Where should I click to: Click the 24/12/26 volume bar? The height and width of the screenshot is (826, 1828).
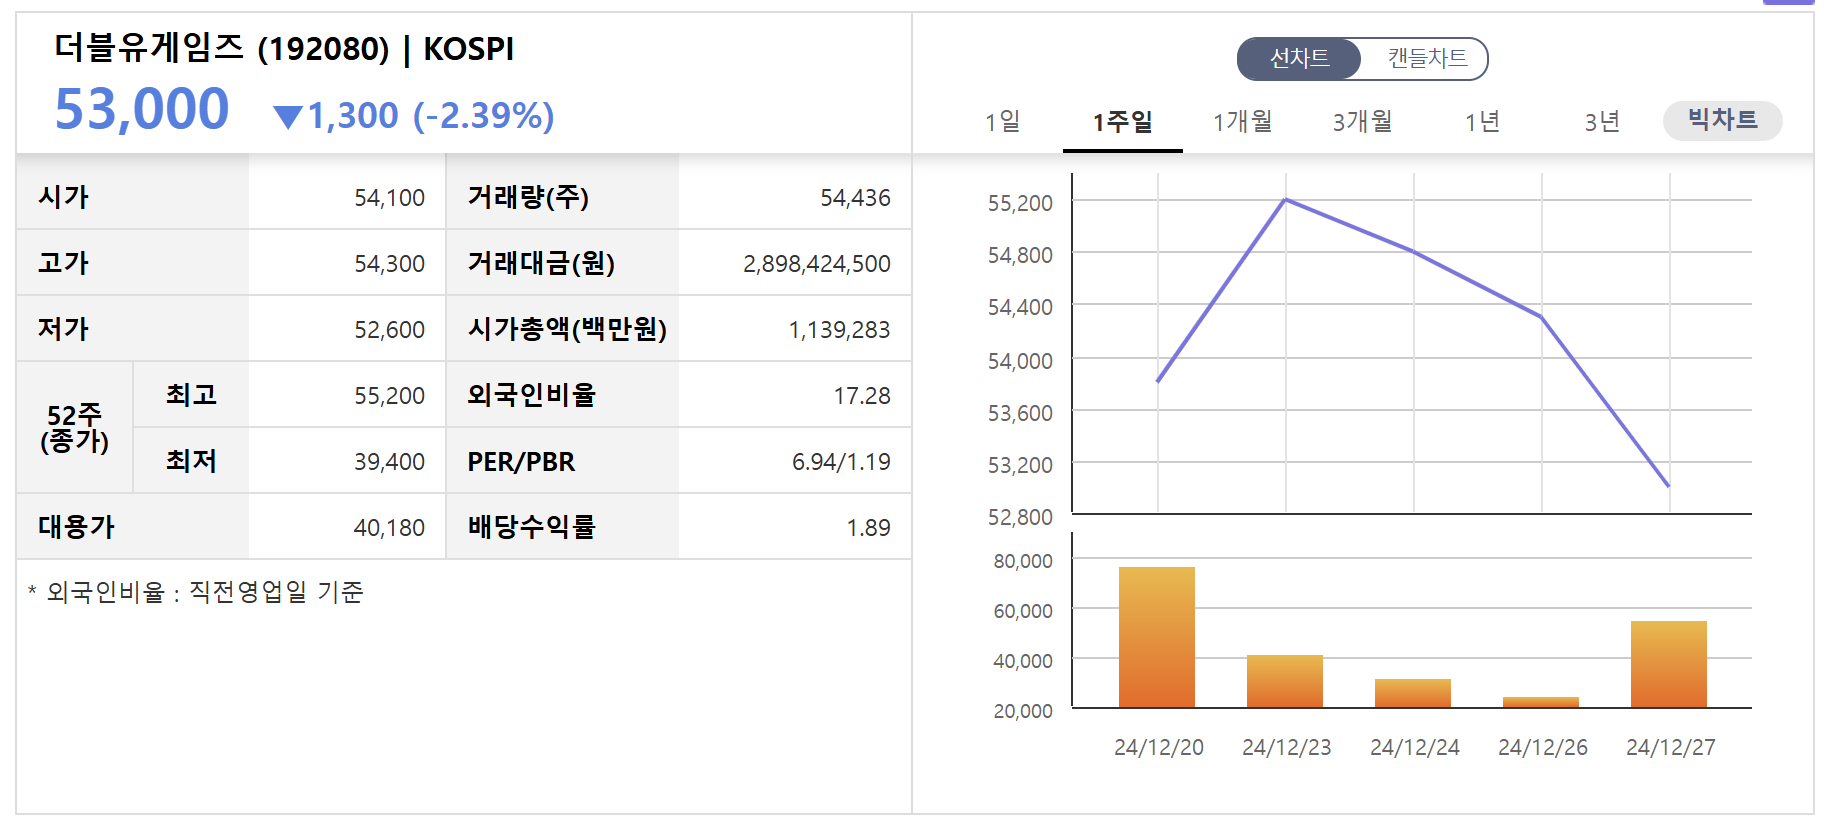(x=1541, y=702)
